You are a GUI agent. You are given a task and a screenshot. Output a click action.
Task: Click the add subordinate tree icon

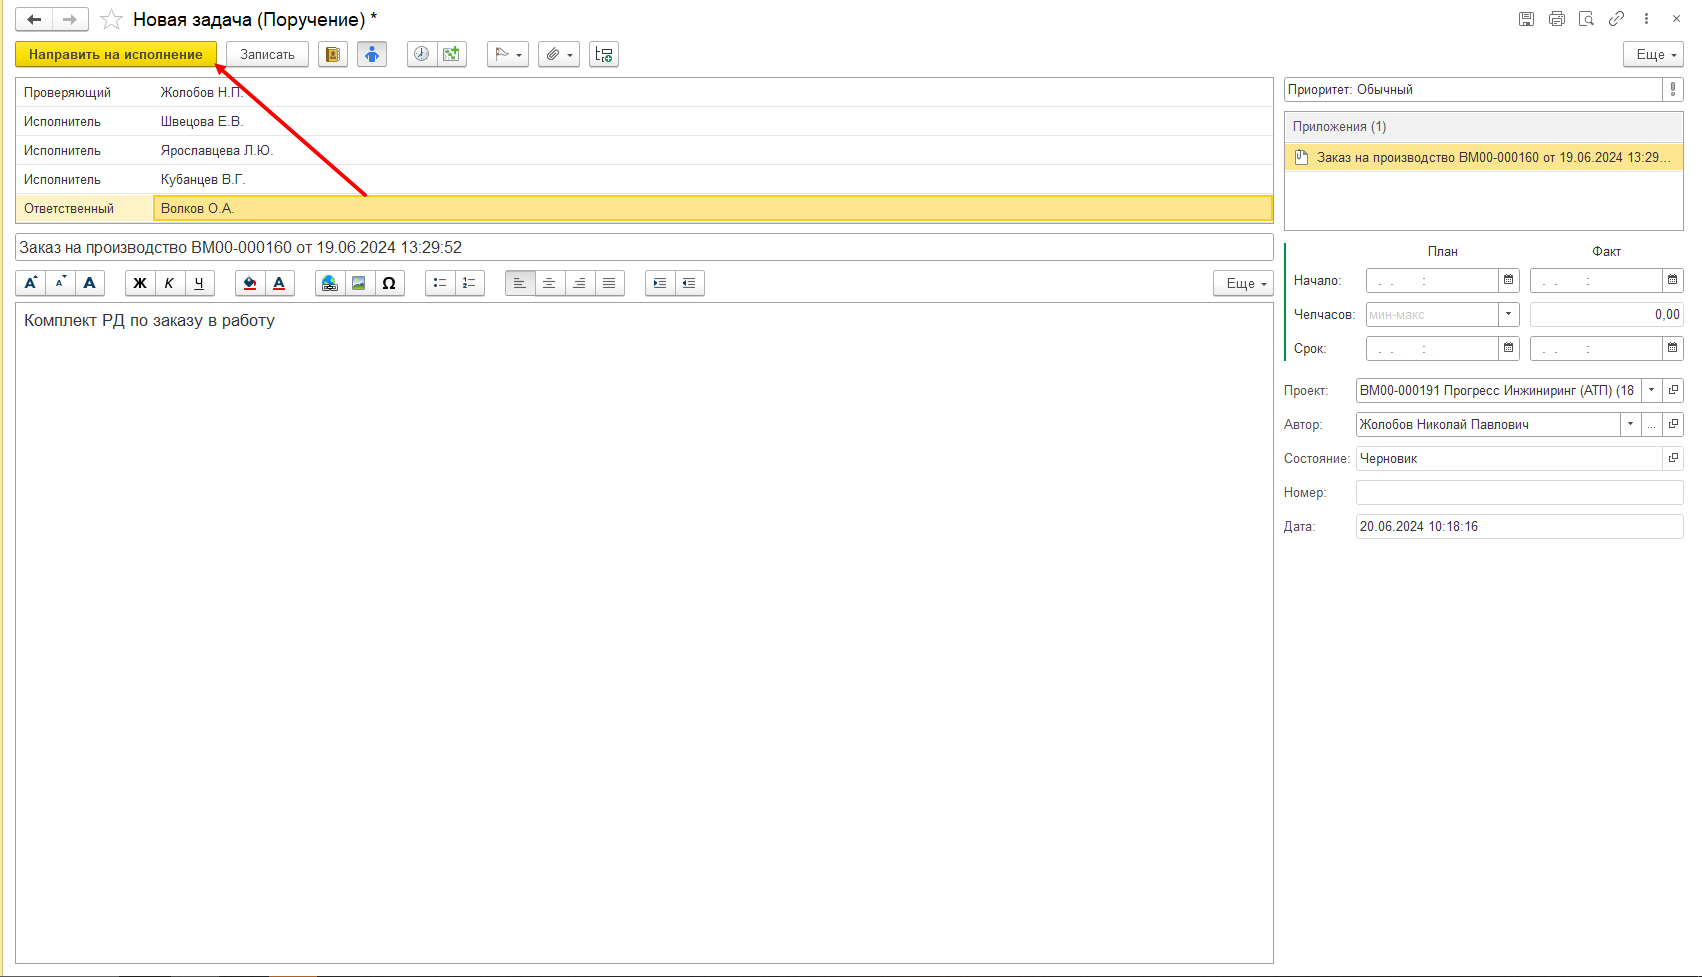point(604,54)
